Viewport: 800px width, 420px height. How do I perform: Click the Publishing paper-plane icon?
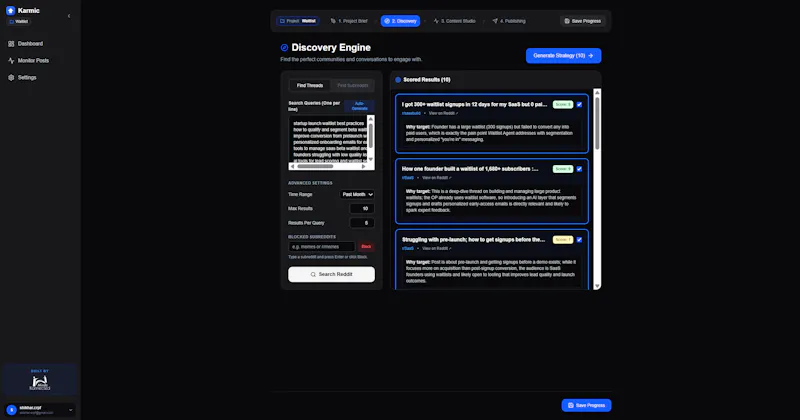[x=495, y=21]
